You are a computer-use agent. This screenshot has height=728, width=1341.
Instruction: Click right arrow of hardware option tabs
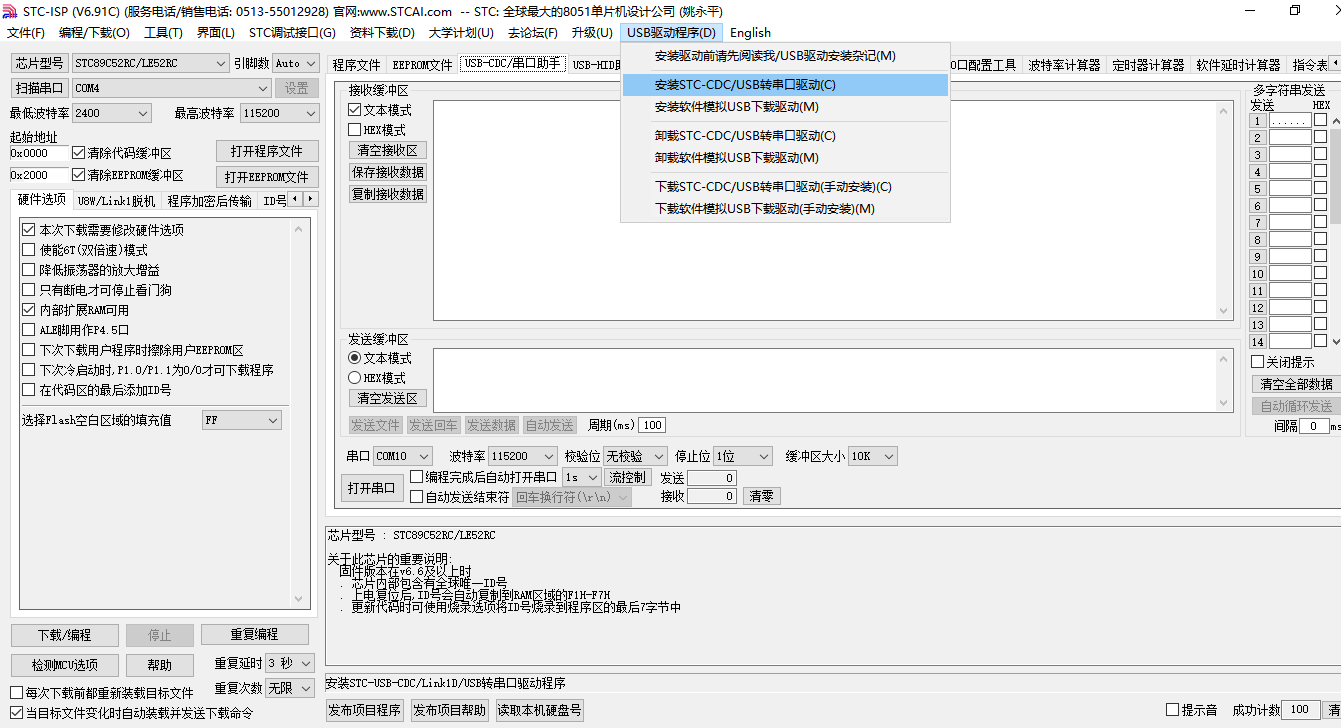pos(311,200)
